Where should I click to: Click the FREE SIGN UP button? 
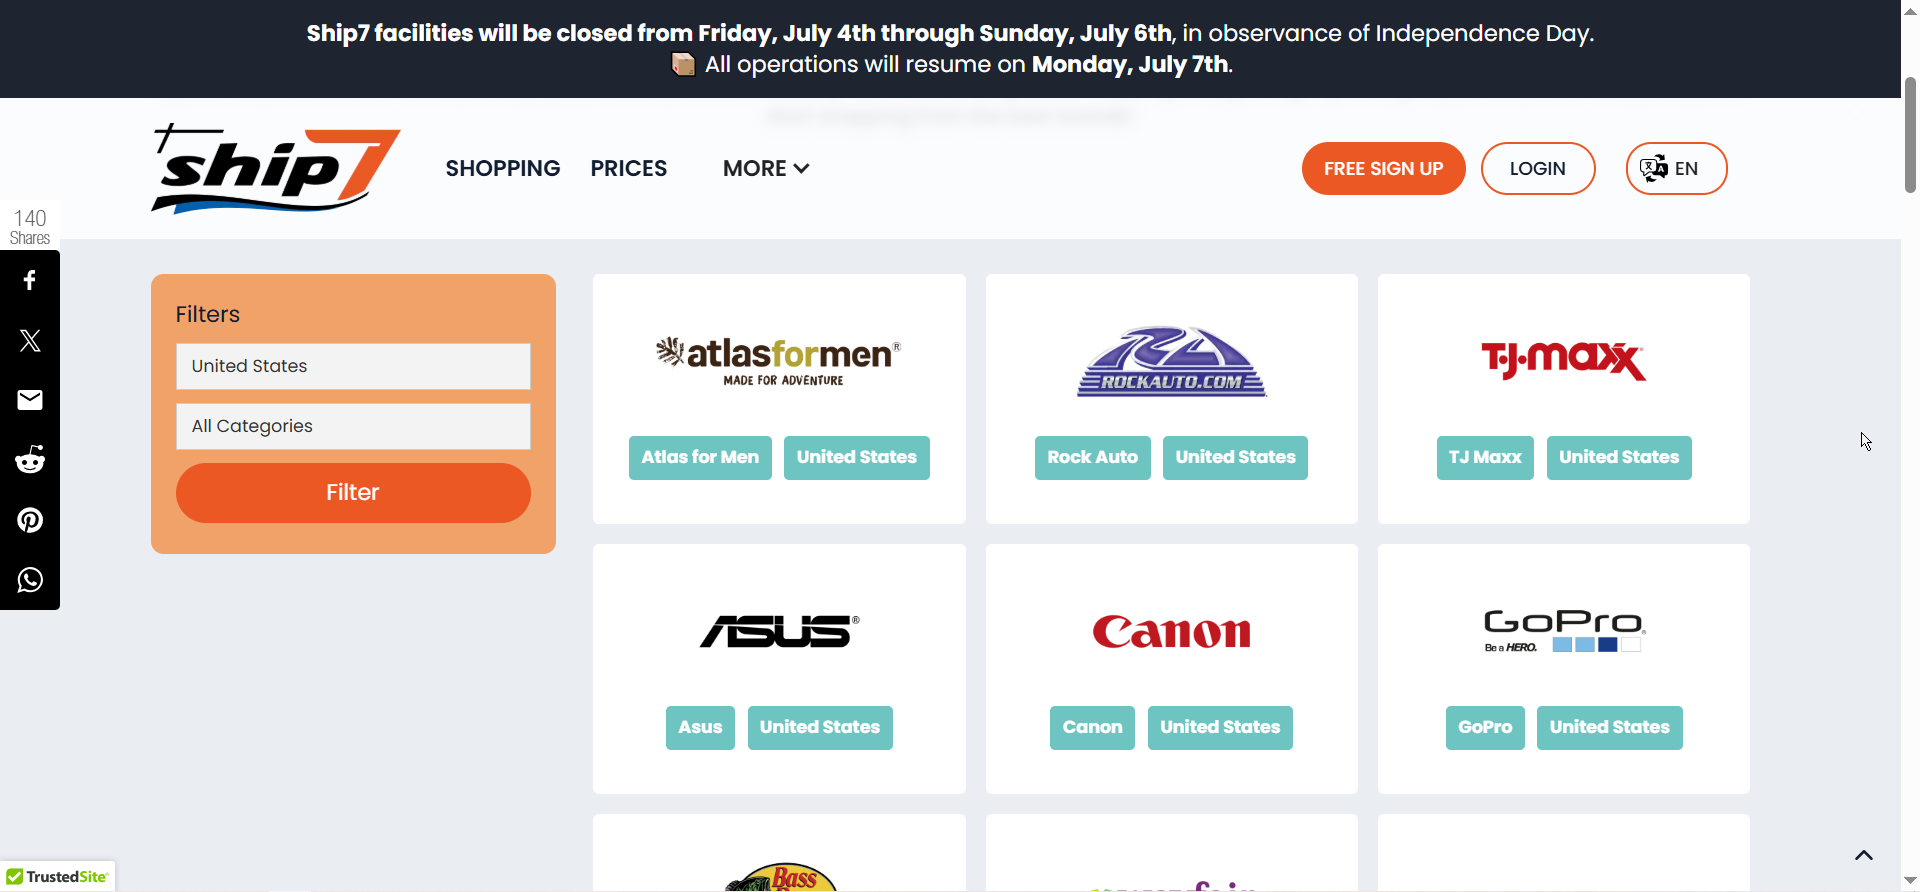click(x=1383, y=169)
